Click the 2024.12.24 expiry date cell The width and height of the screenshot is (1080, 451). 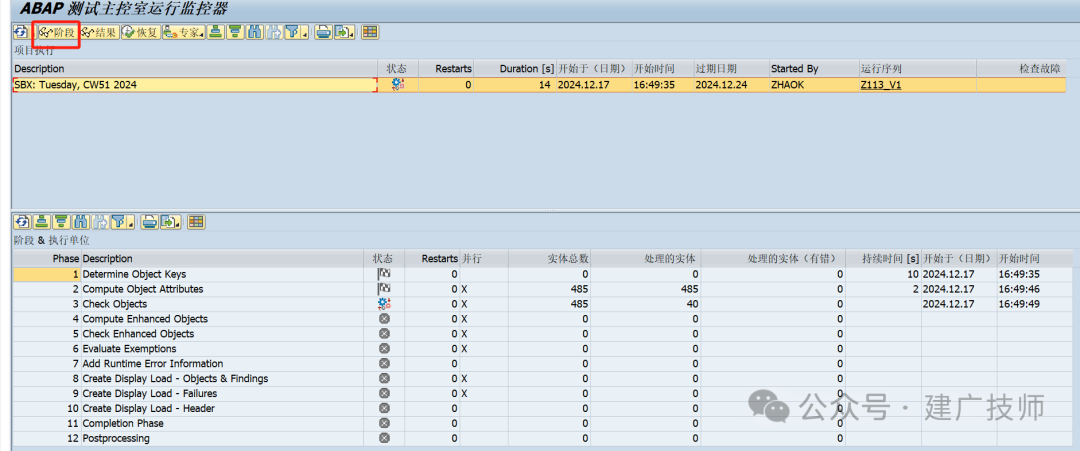(x=731, y=85)
